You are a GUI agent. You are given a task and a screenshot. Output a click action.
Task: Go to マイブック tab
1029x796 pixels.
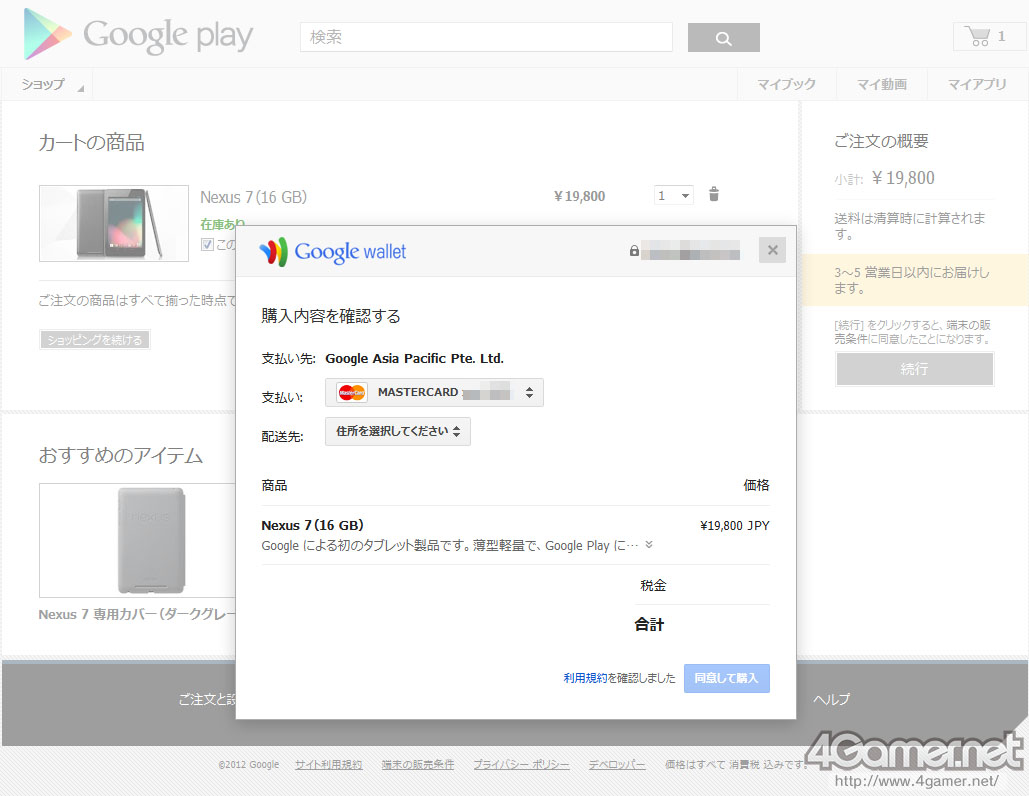click(786, 84)
